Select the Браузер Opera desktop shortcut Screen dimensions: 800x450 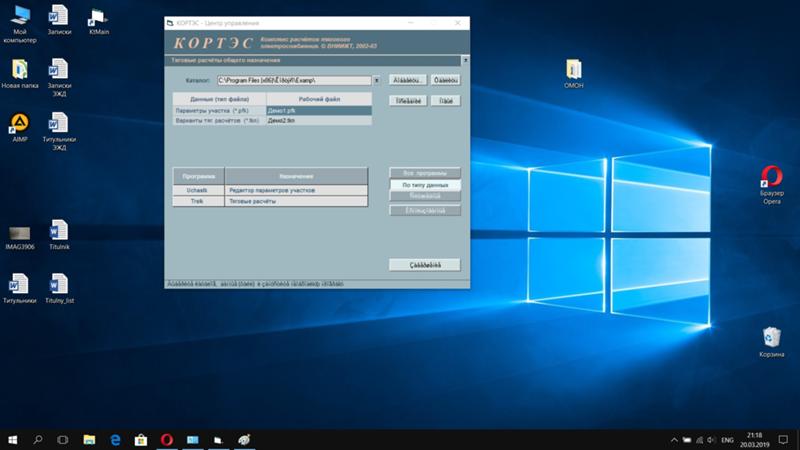coord(771,185)
